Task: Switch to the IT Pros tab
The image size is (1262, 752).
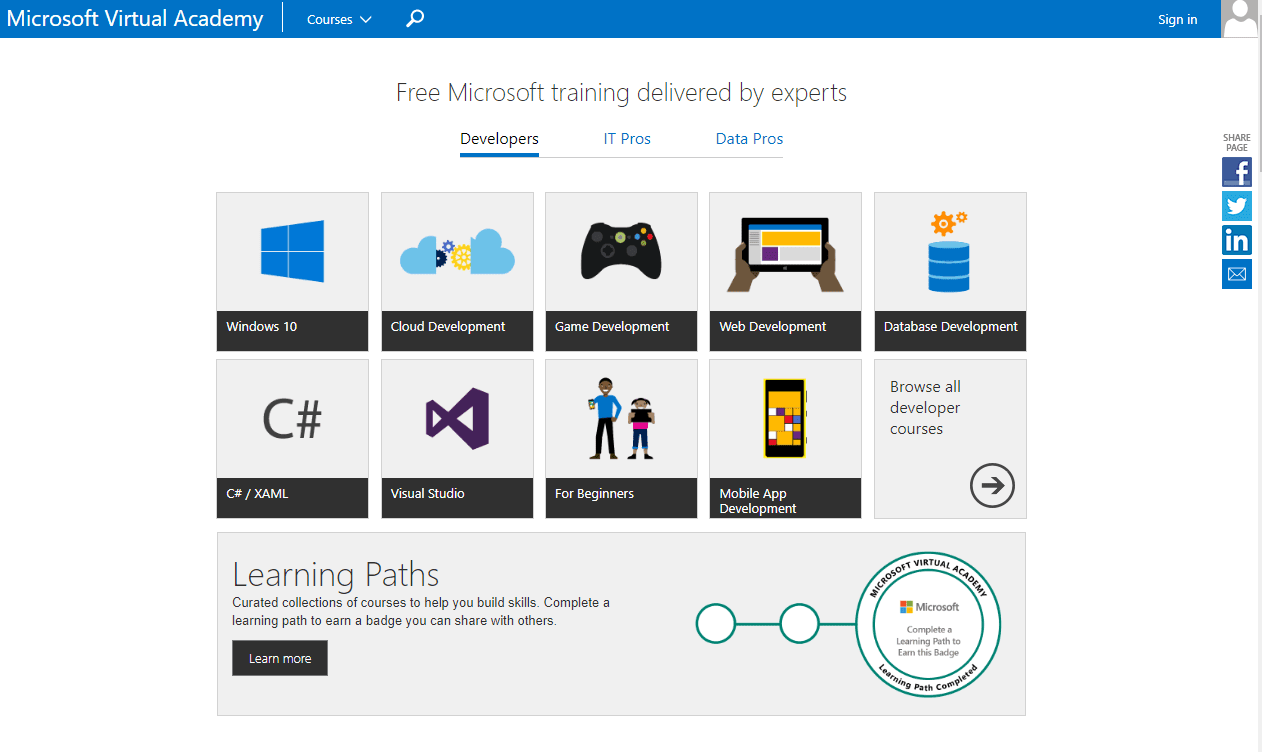Action: point(627,139)
